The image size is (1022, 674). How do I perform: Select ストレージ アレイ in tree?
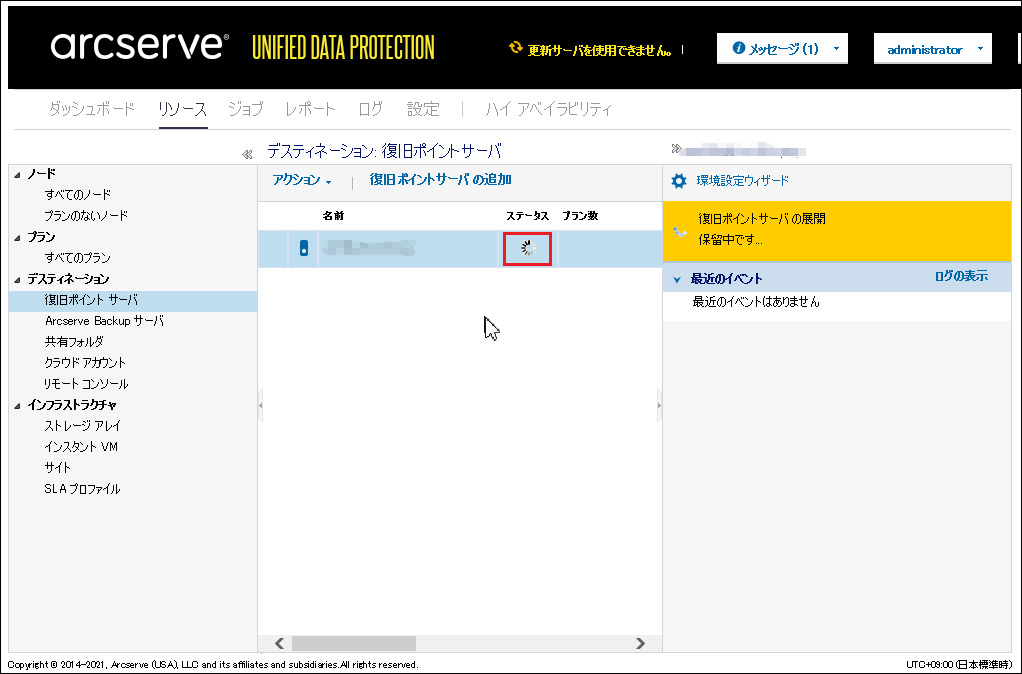(82, 426)
